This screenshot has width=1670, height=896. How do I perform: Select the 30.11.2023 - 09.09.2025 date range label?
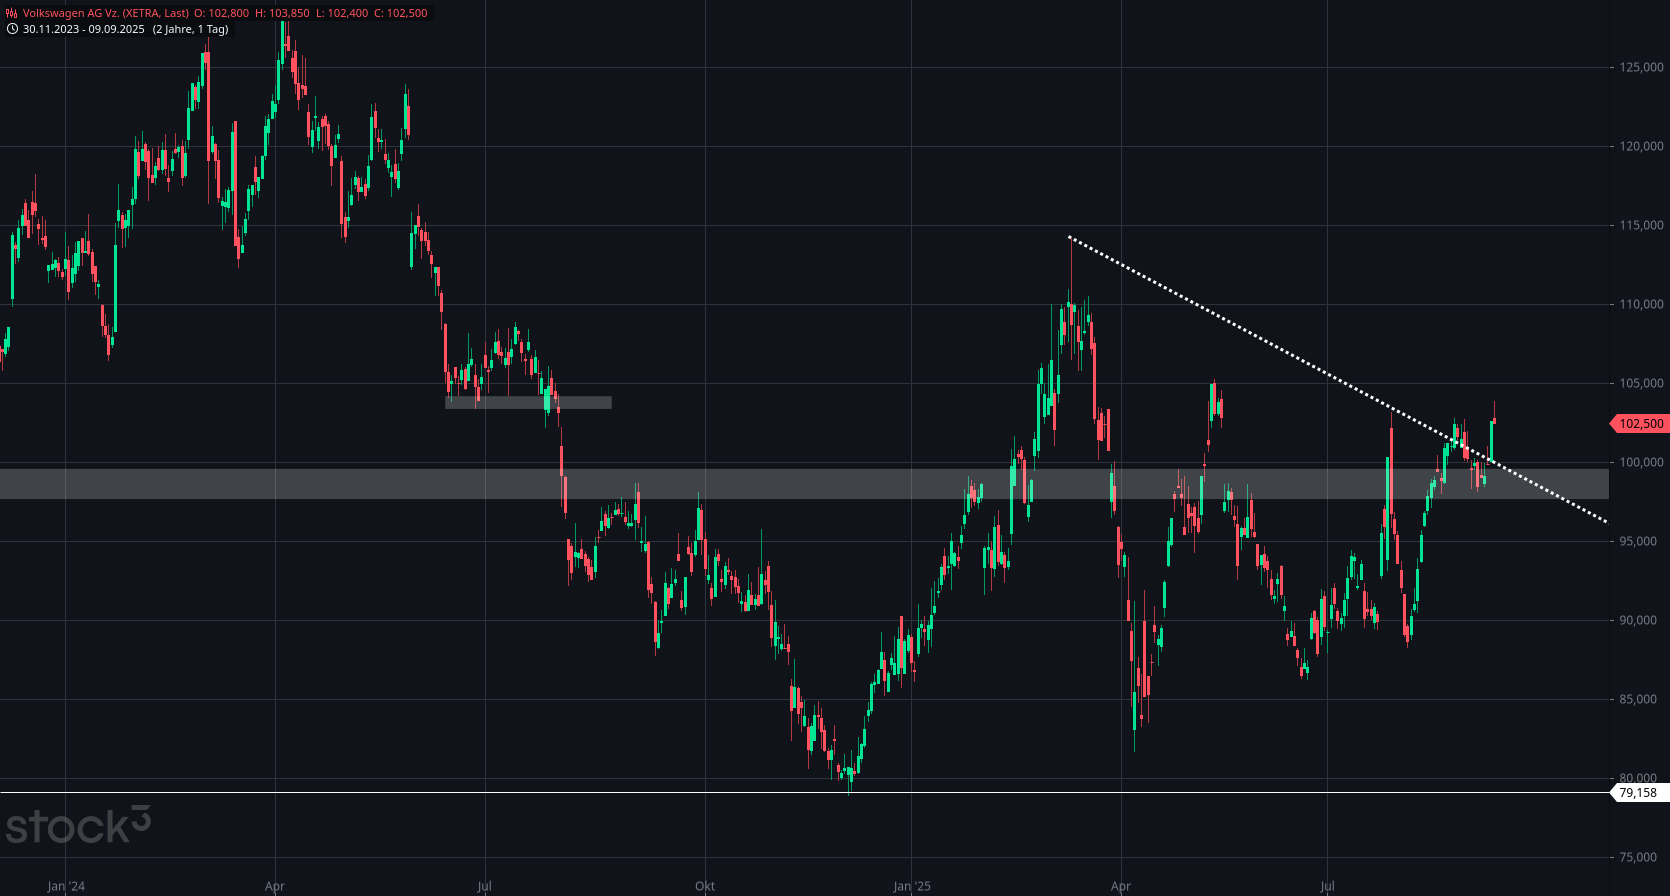point(84,29)
